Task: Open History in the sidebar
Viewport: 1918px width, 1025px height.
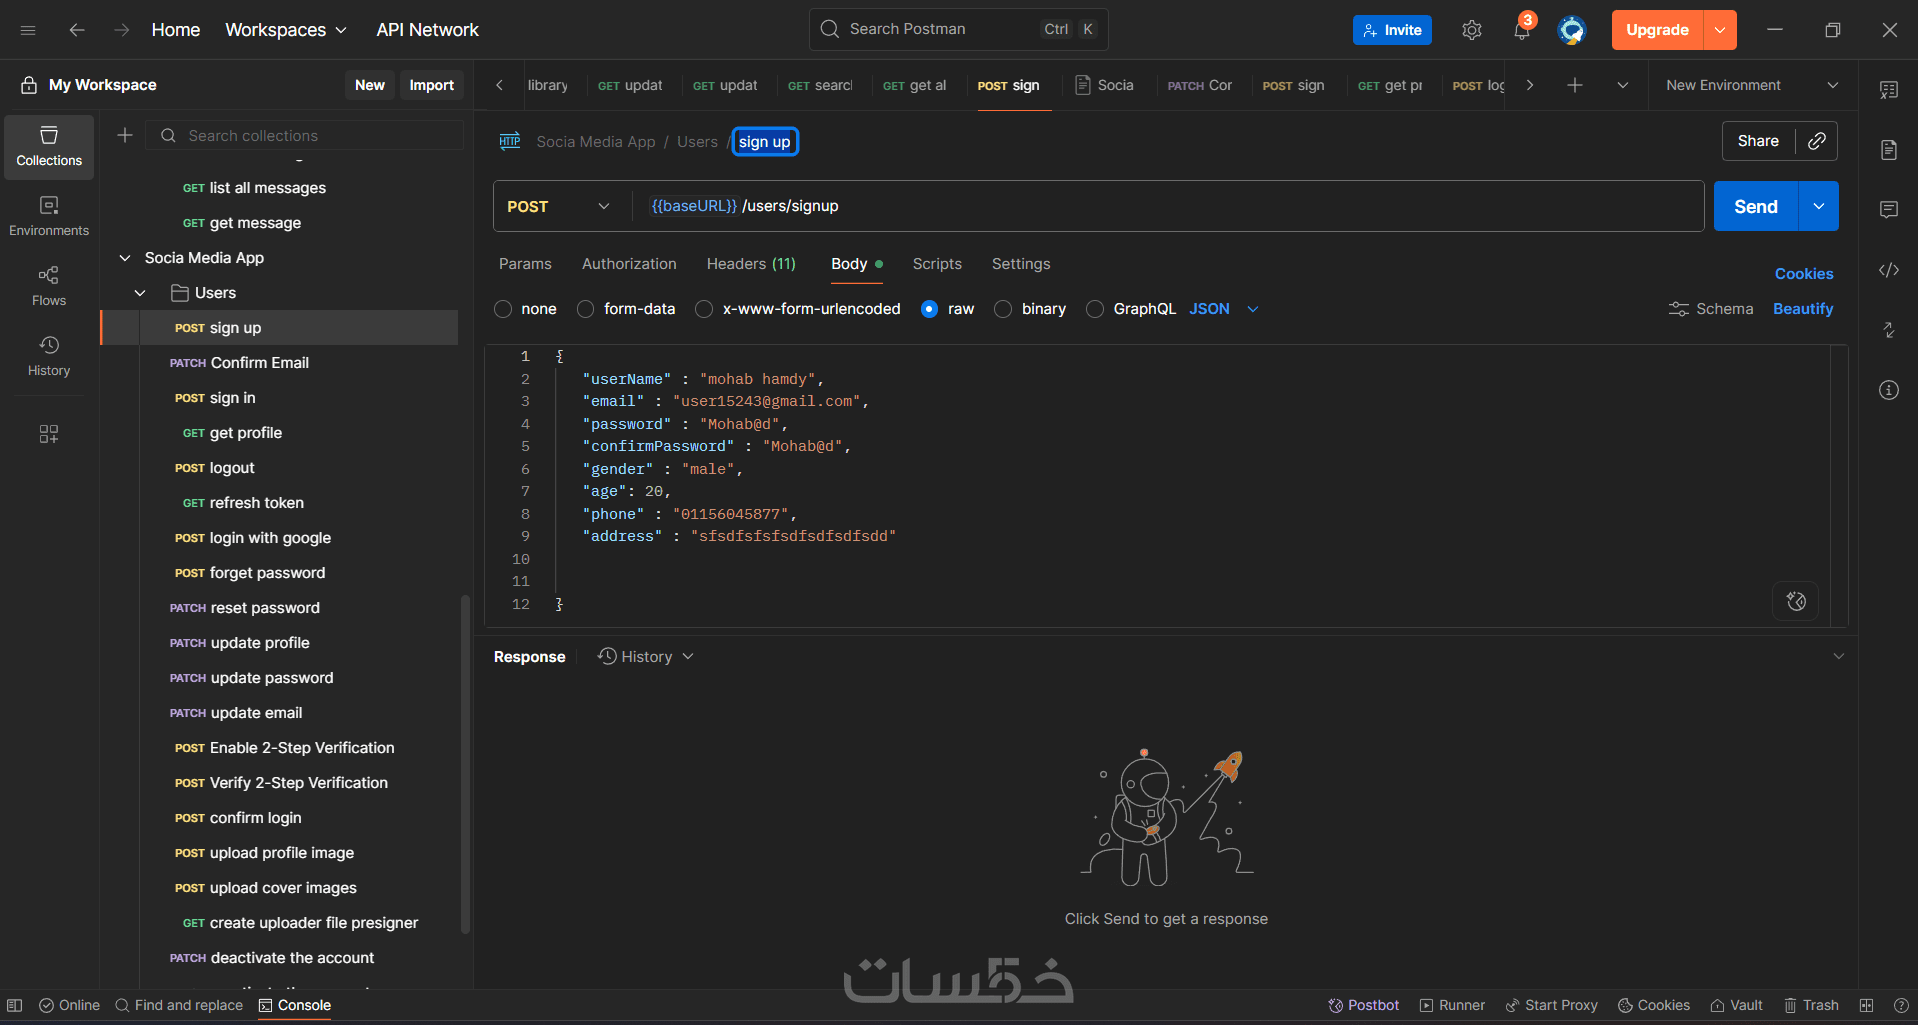Action: pyautogui.click(x=49, y=357)
